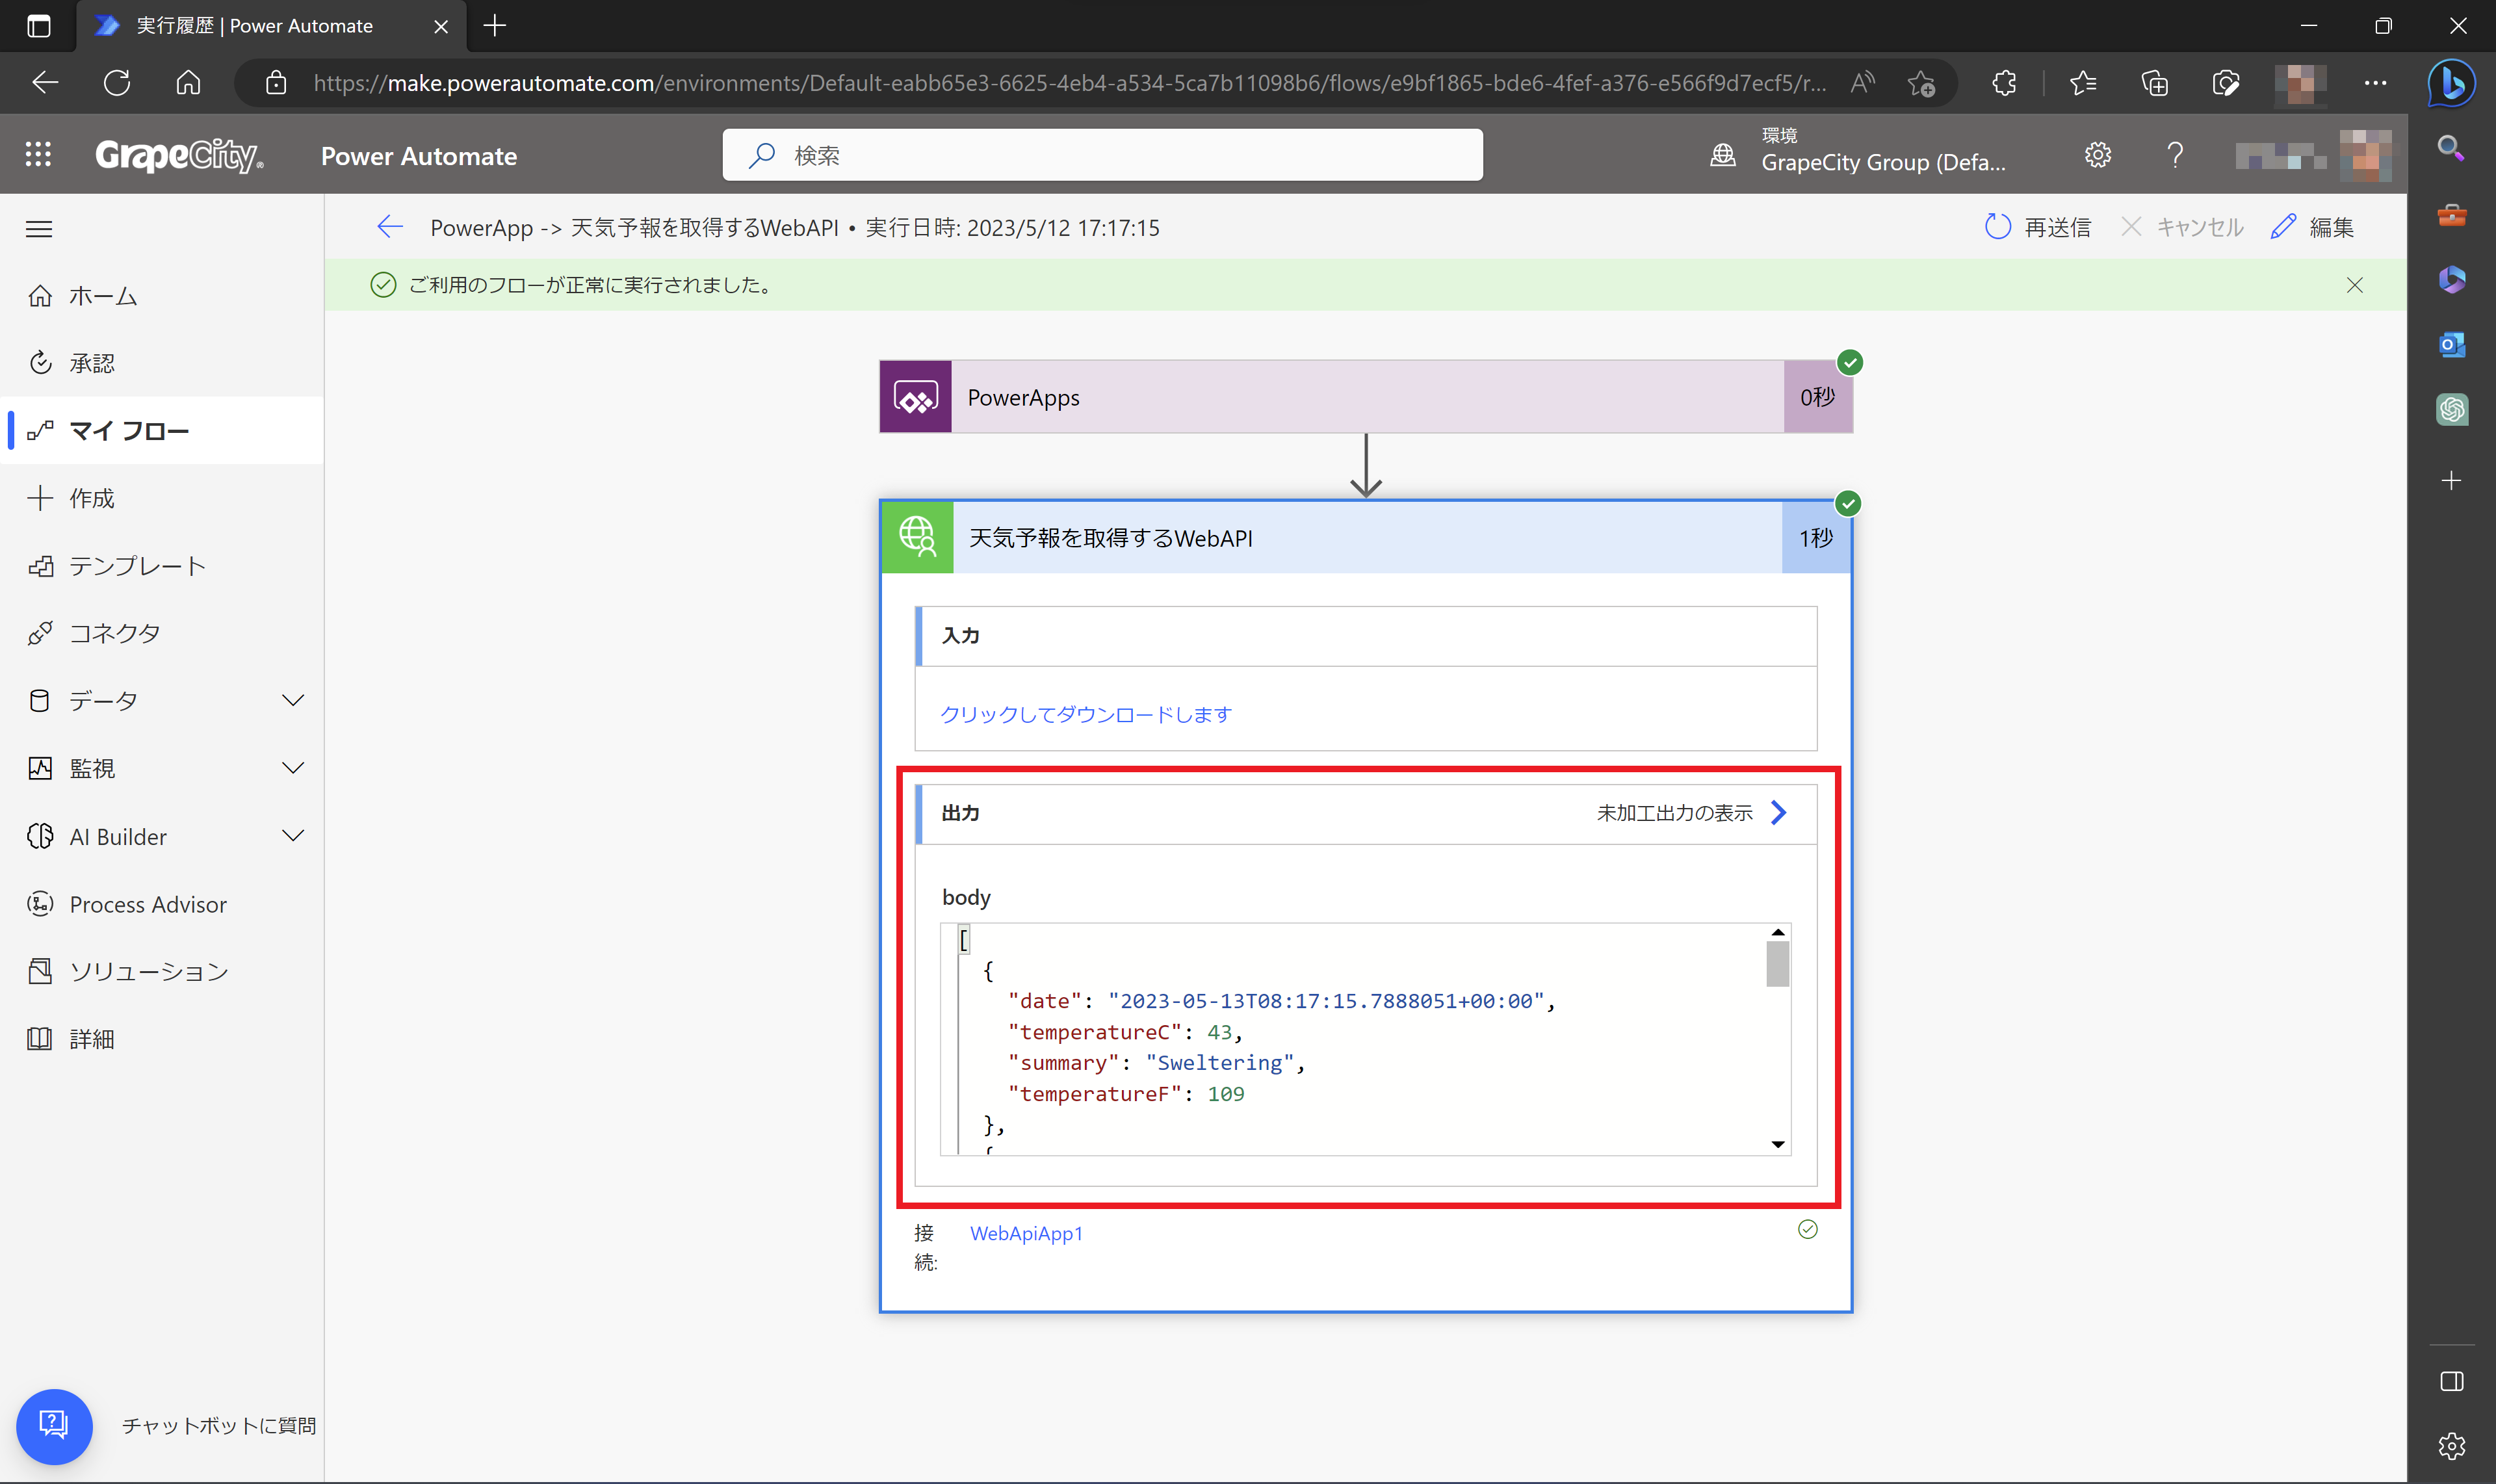
Task: Click キャンセル to cancel the run
Action: [x=2182, y=227]
